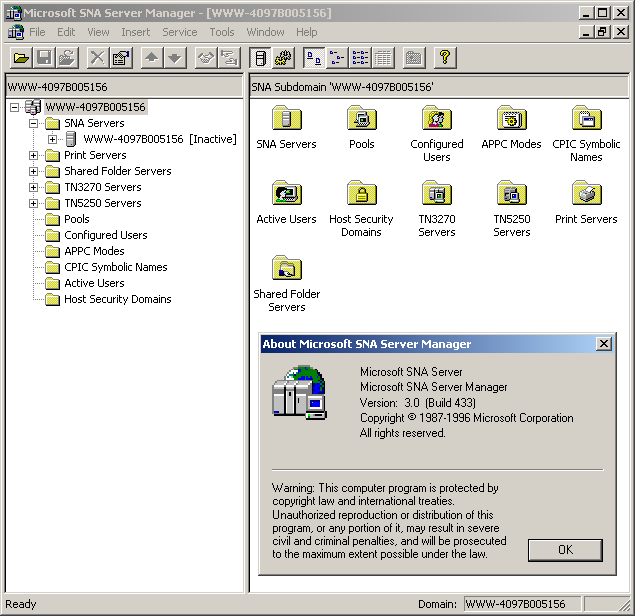Click the Domain field in status bar
This screenshot has width=635, height=616.
[x=522, y=604]
